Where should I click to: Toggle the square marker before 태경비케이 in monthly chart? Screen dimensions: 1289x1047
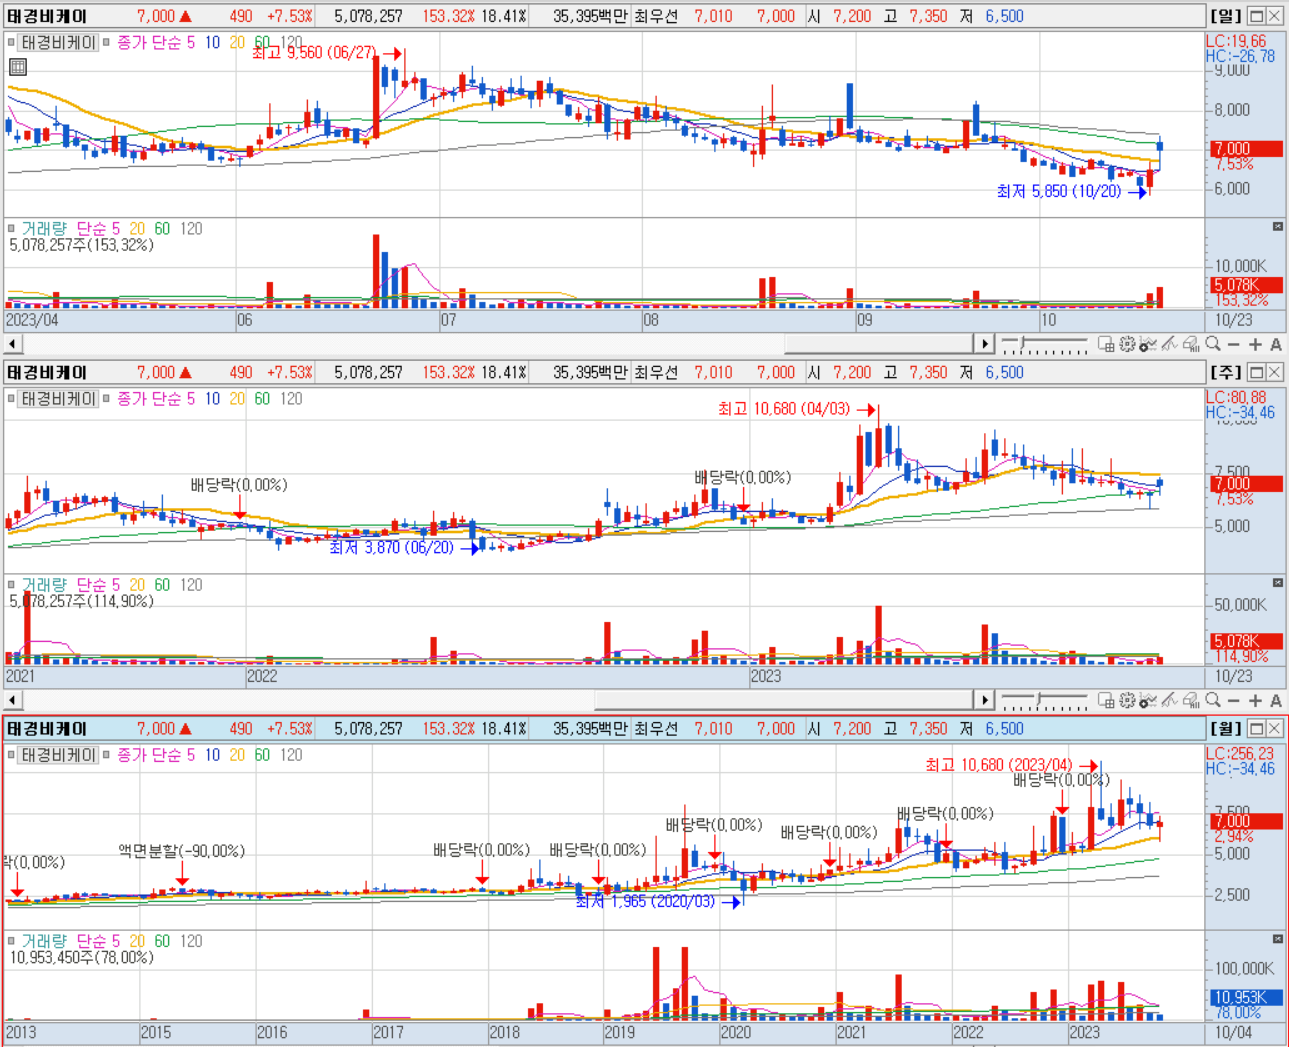12,755
